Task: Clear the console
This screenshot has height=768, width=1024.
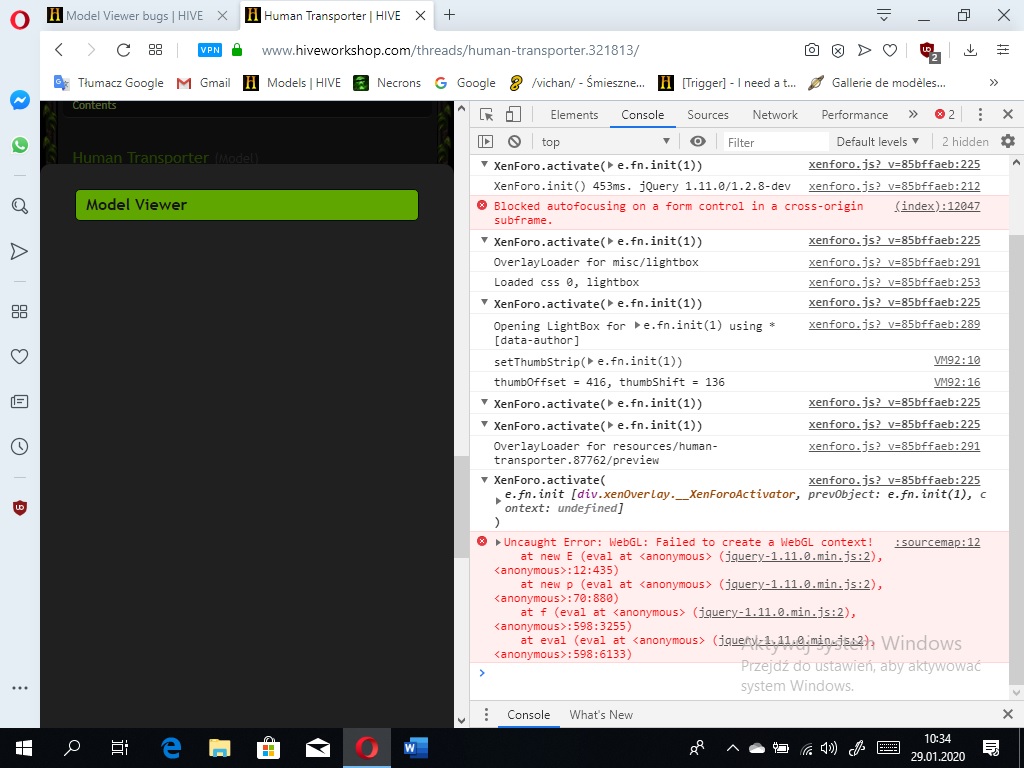Action: click(x=515, y=141)
